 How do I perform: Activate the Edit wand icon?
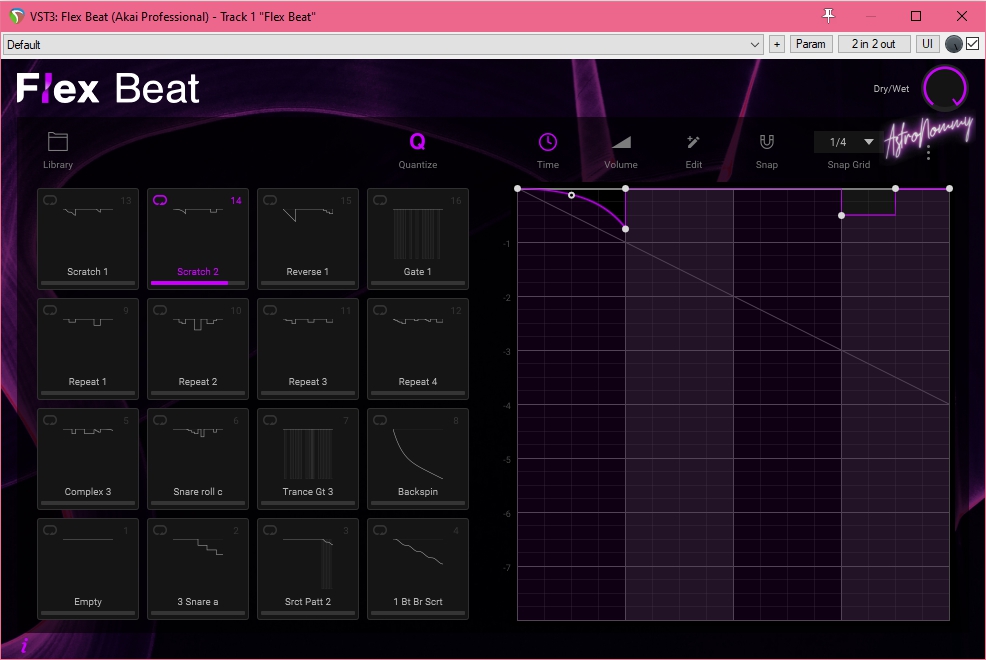pos(694,143)
